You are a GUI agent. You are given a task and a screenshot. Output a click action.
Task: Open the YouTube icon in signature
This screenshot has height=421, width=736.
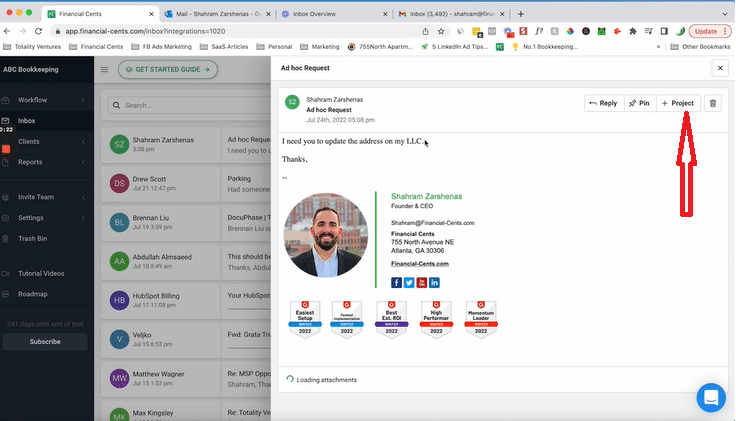coord(422,283)
